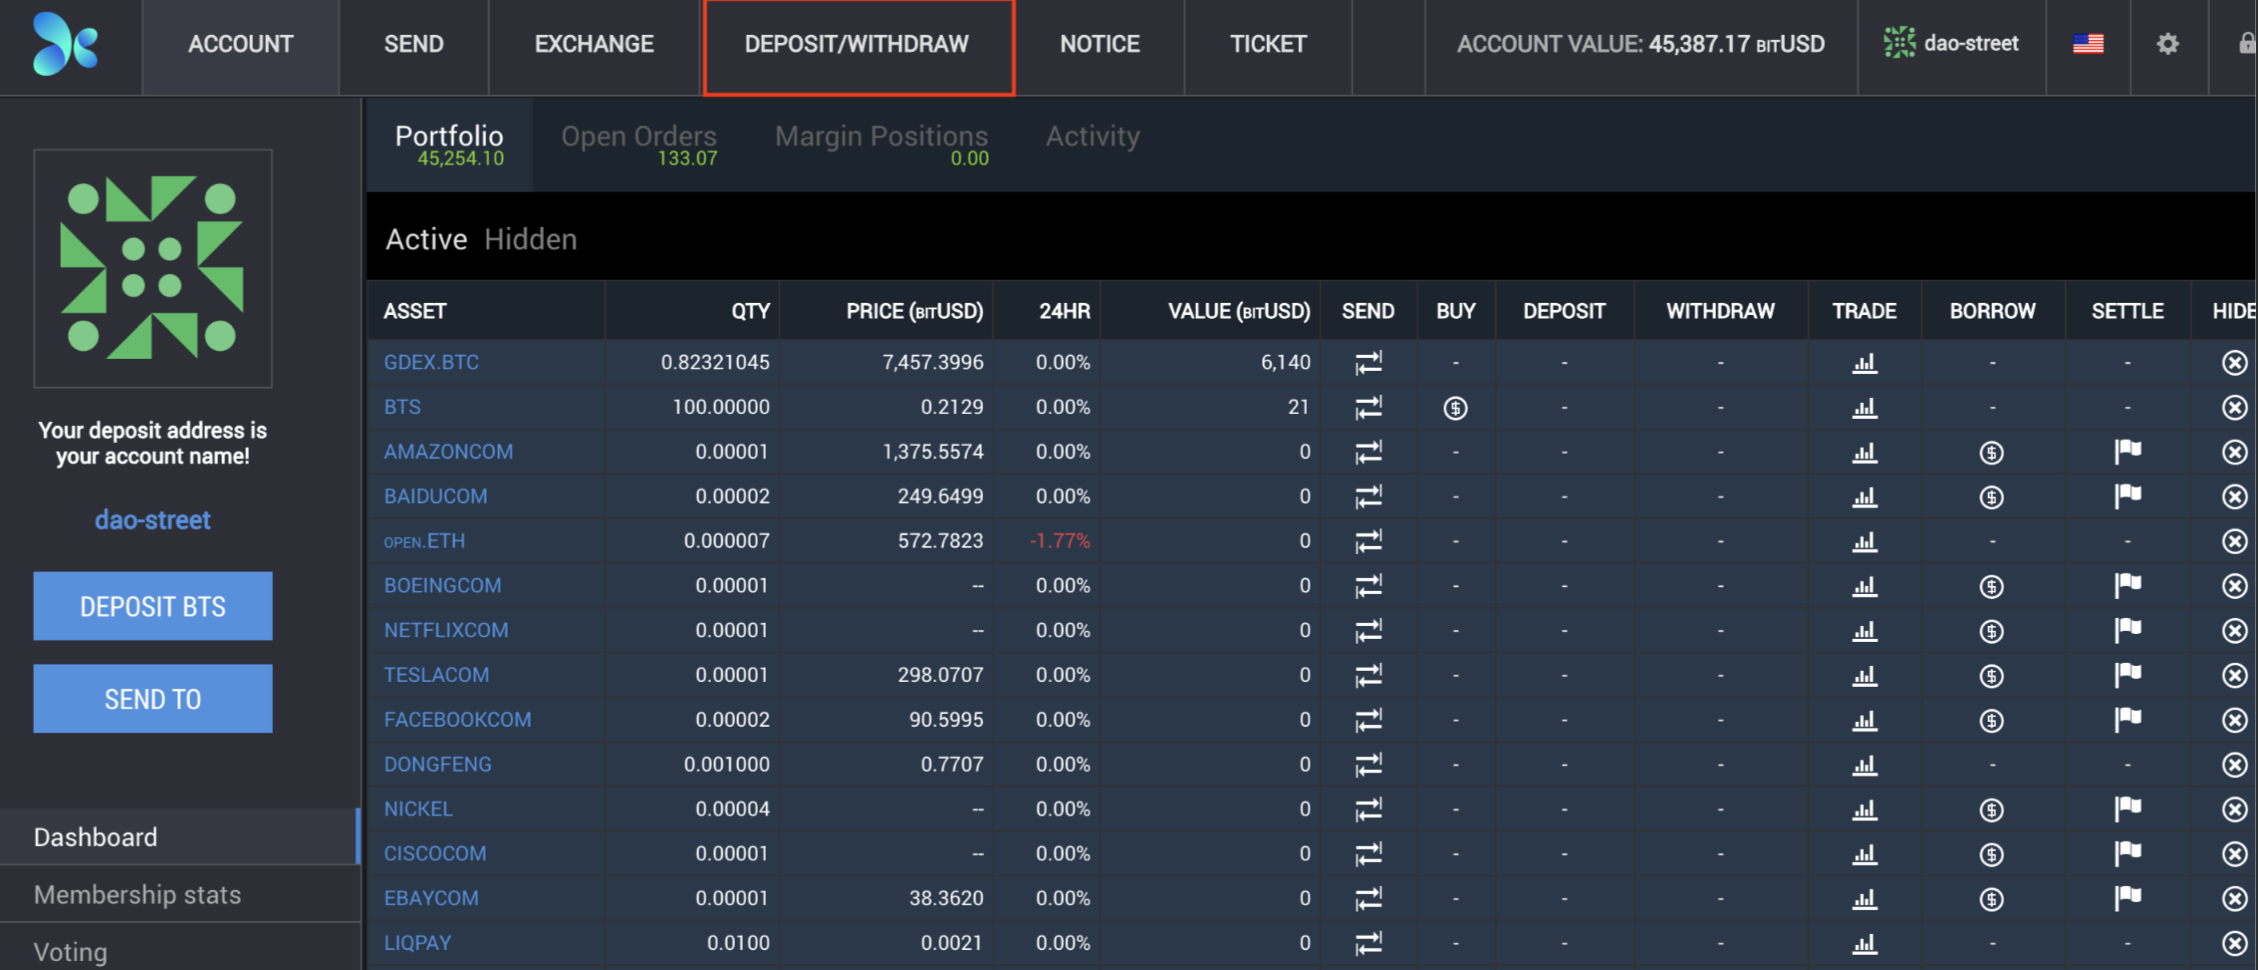Hide the GDEX.BTC asset row
The width and height of the screenshot is (2258, 970).
(2234, 363)
